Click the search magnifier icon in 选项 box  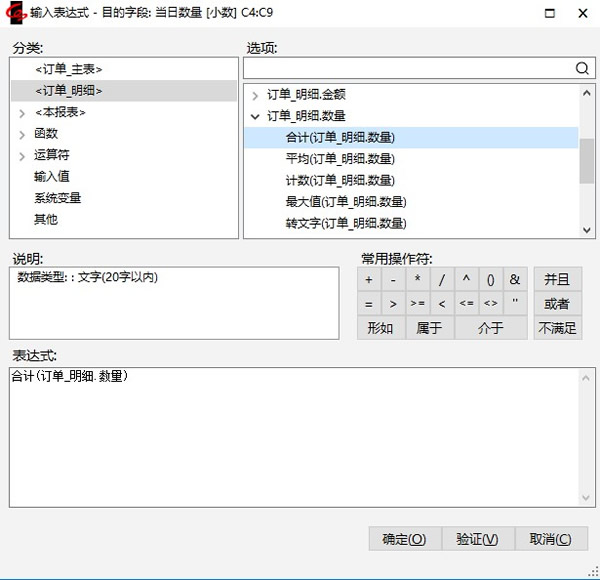[x=582, y=68]
